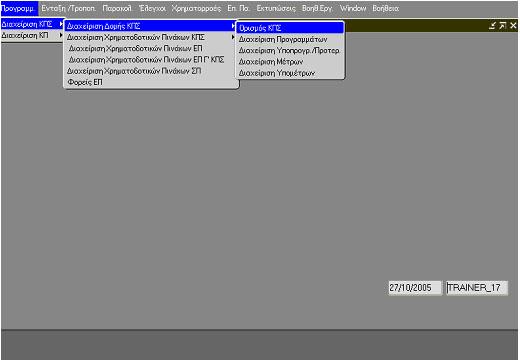
Task: Choose Φορείς ΕΠ menu entry
Action: (x=151, y=82)
